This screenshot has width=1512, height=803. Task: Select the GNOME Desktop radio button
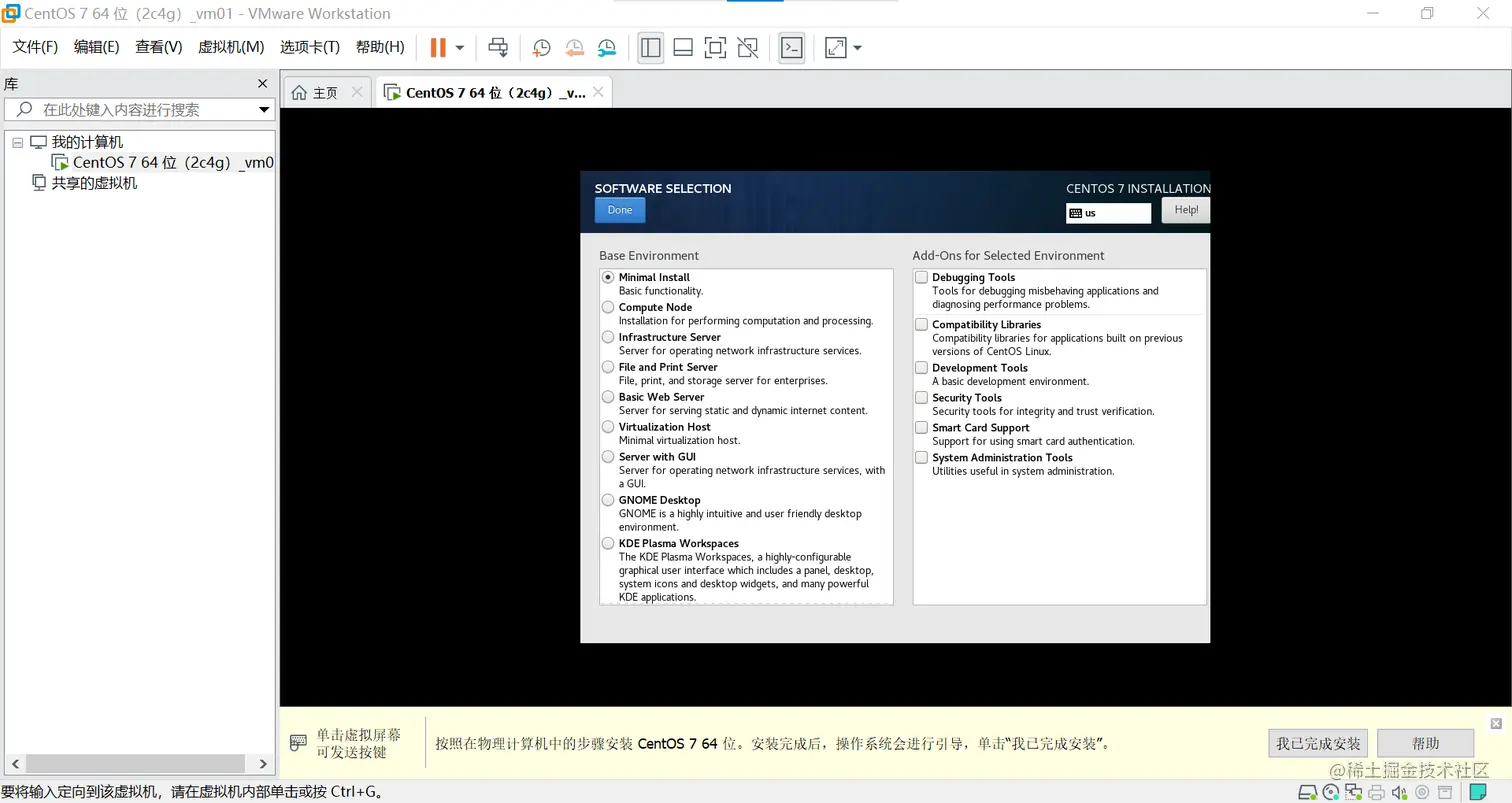tap(608, 500)
